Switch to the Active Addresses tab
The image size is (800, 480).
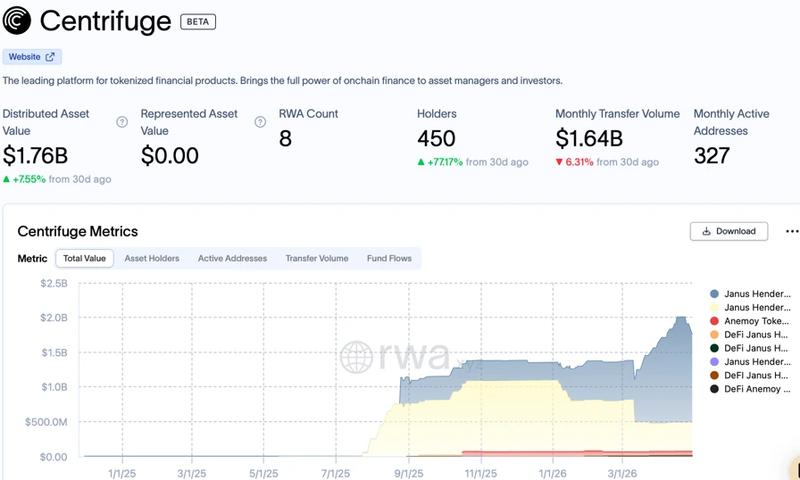pos(232,258)
